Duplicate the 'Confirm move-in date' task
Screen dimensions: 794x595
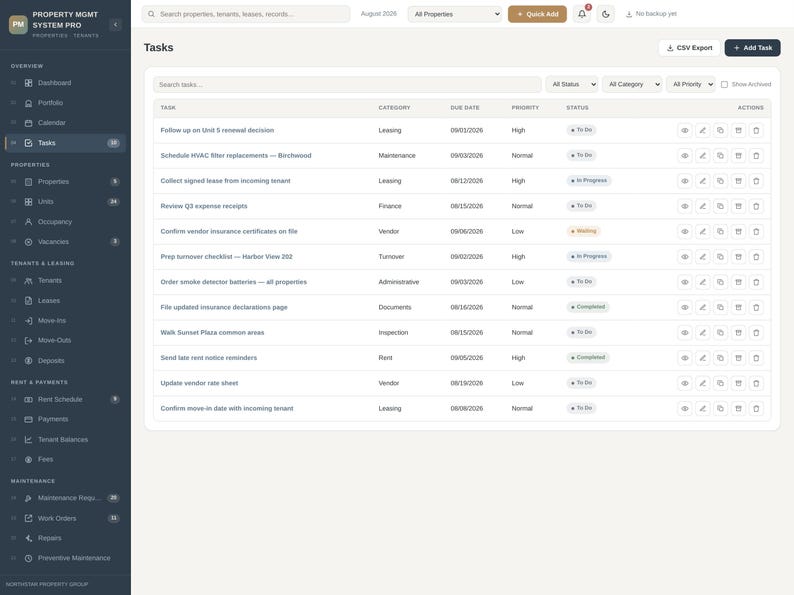click(720, 409)
